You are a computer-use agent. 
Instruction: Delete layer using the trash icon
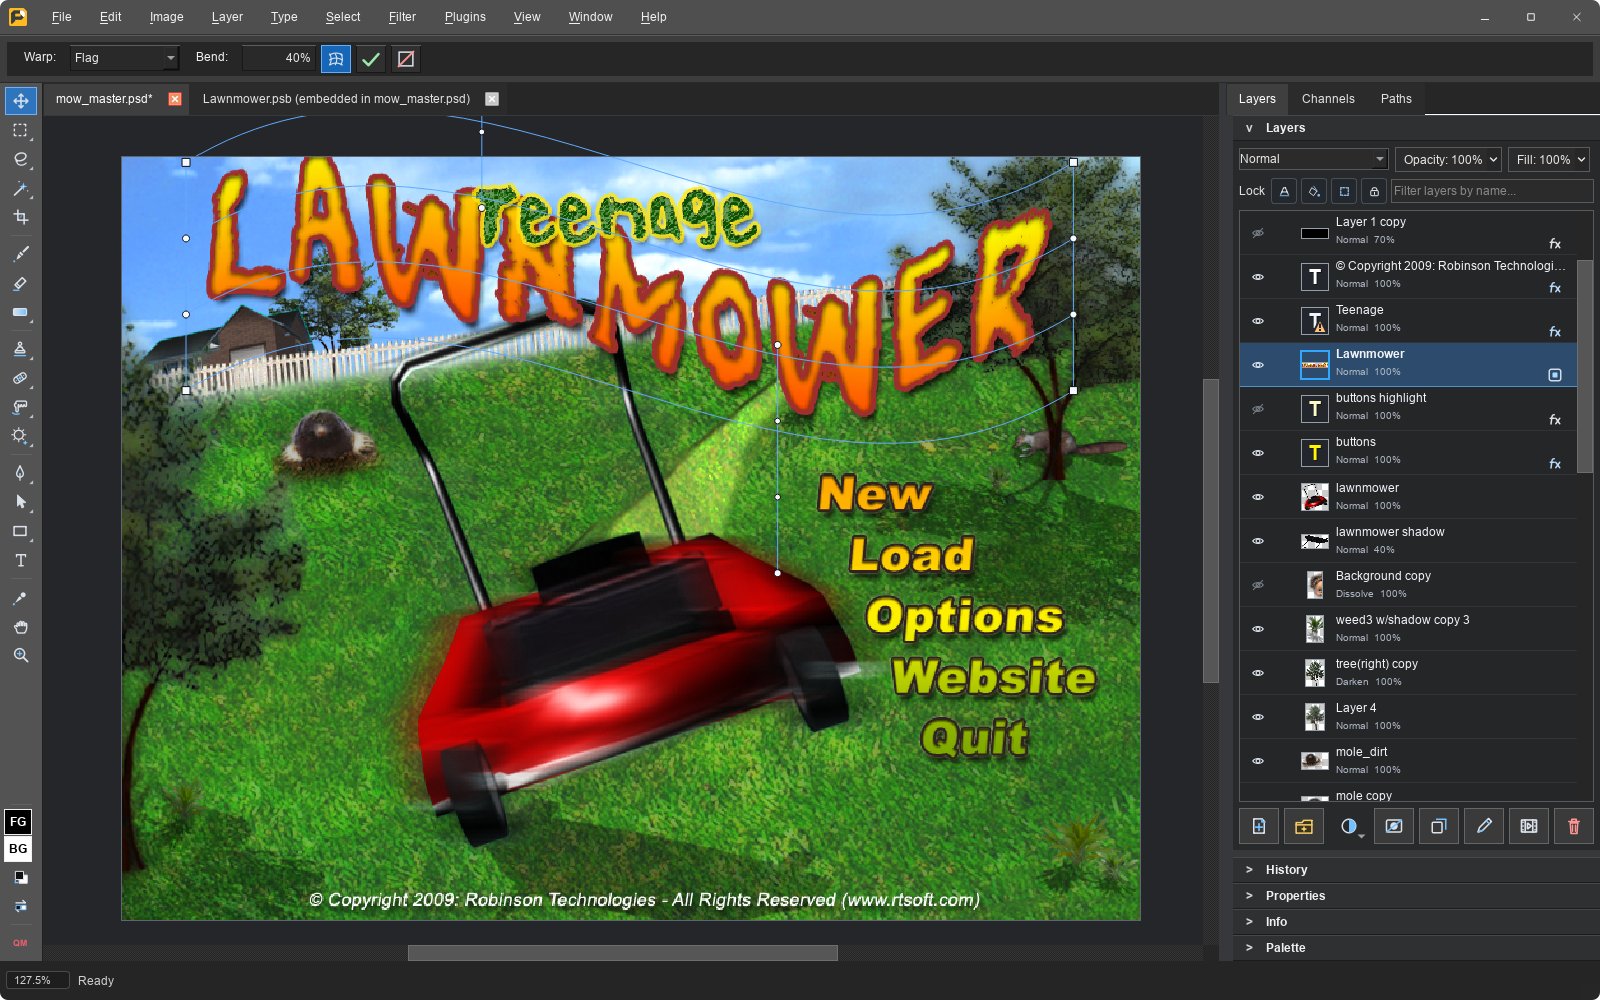[x=1574, y=826]
